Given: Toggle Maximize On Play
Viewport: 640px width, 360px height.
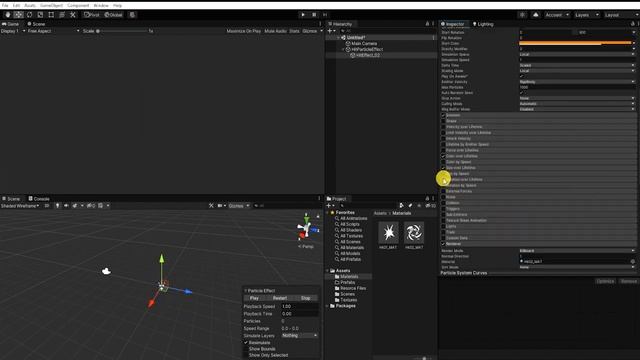Looking at the screenshot, I should [x=244, y=31].
